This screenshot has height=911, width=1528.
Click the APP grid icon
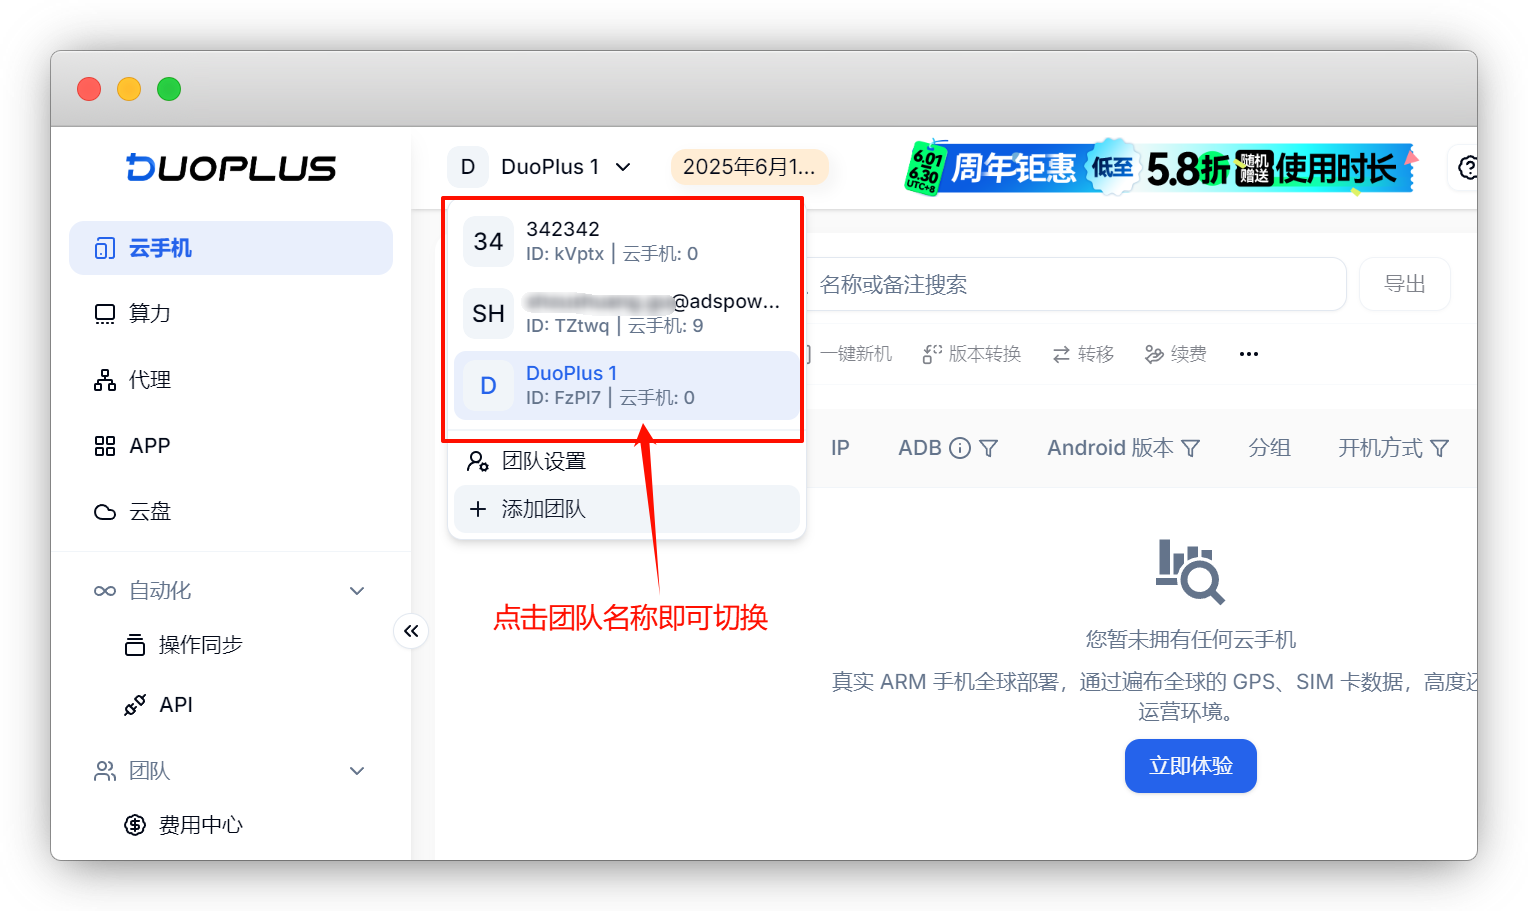[105, 446]
